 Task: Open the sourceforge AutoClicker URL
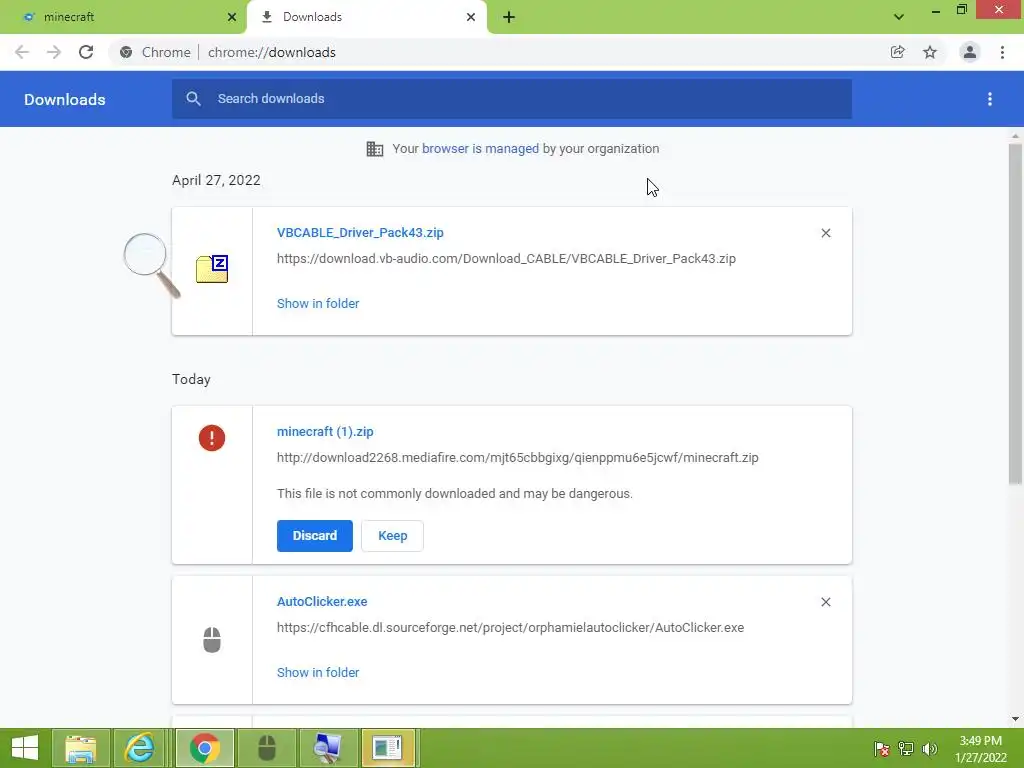click(510, 628)
